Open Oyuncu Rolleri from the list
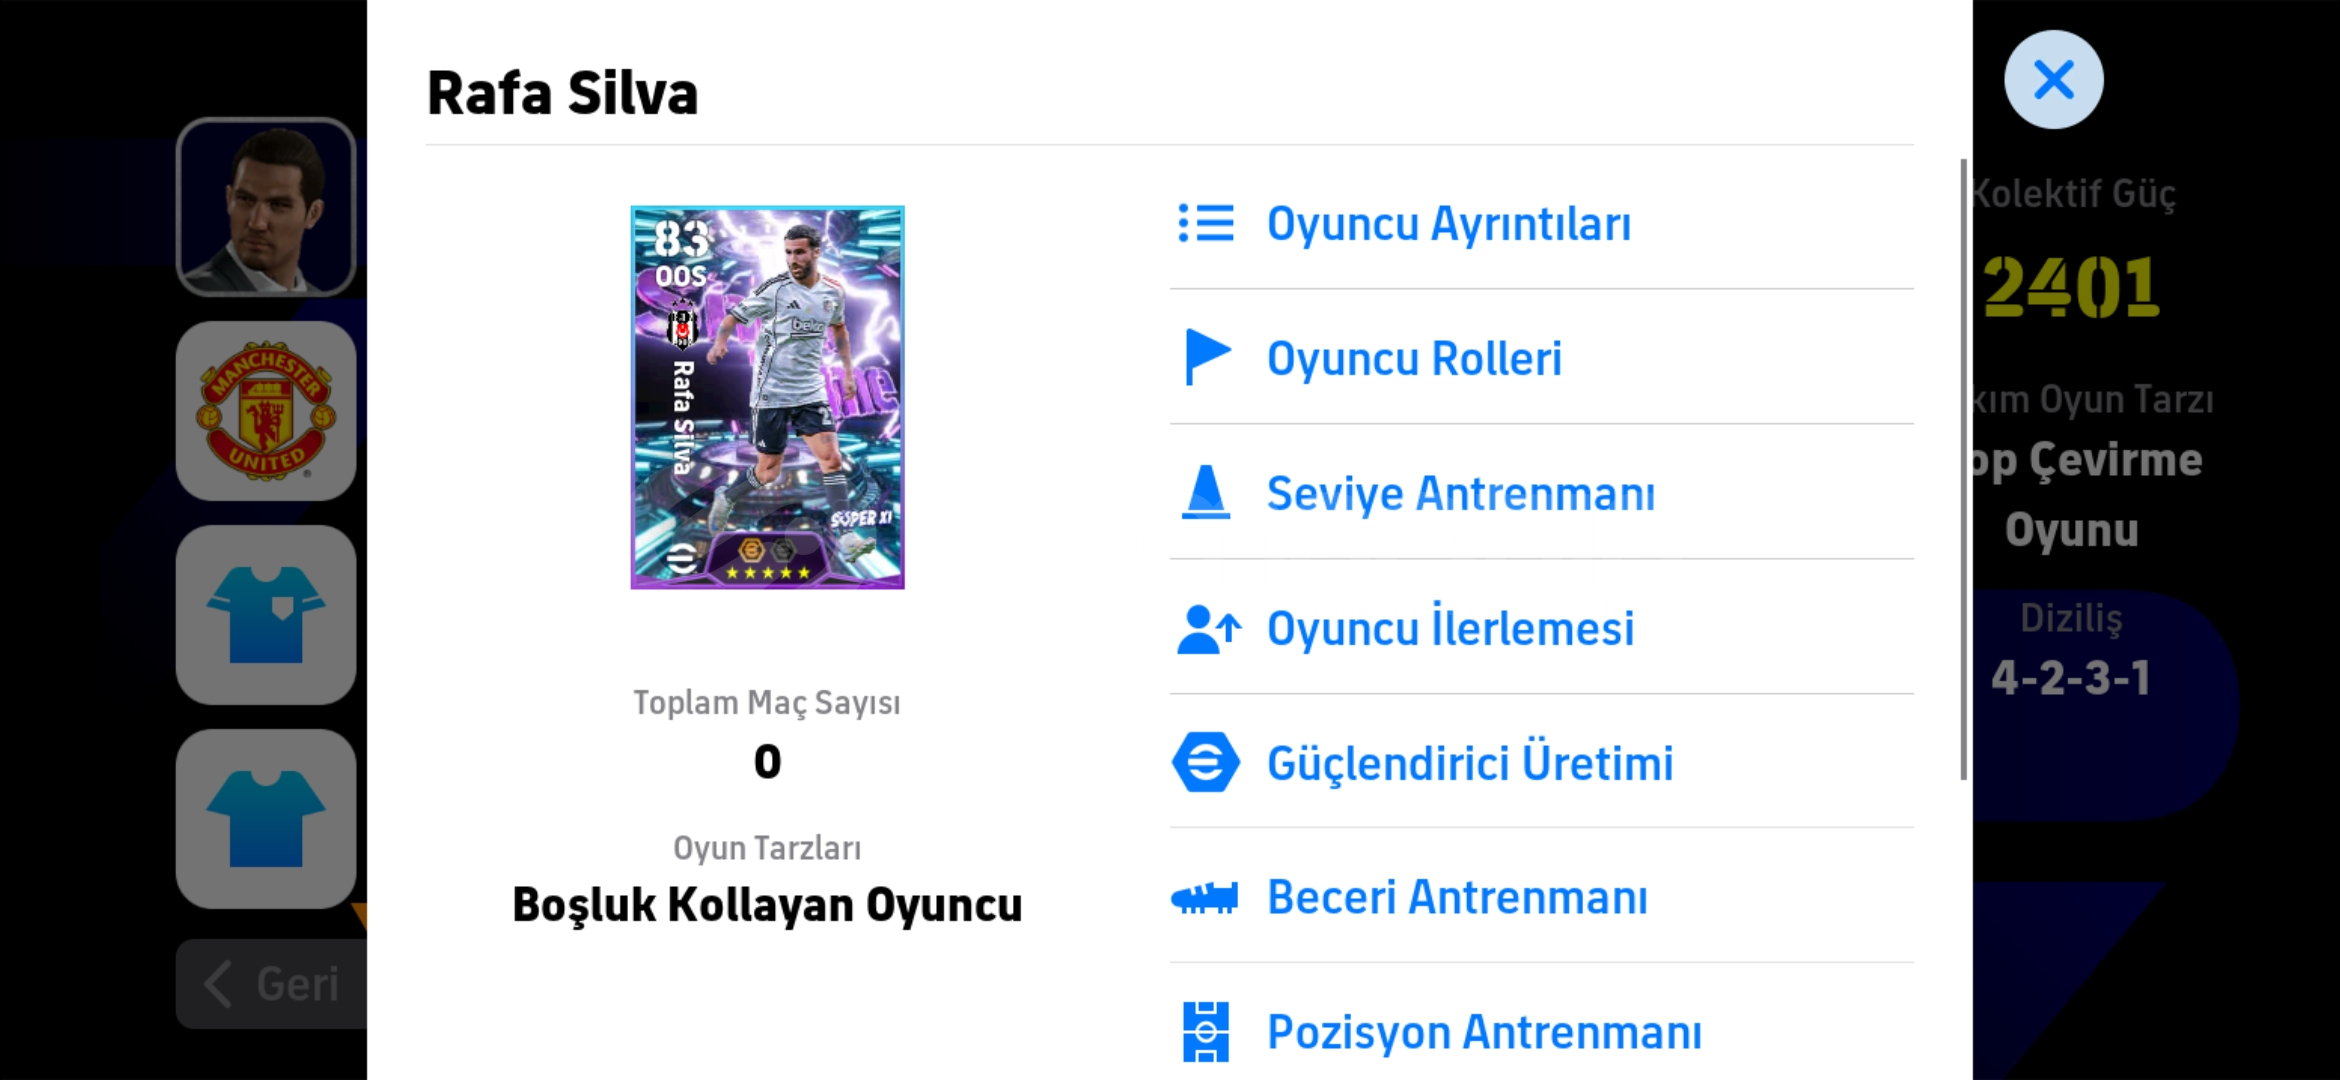 [x=1413, y=359]
